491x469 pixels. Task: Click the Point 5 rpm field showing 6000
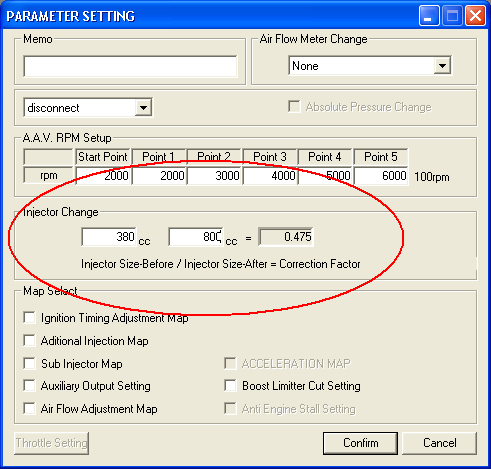click(381, 175)
